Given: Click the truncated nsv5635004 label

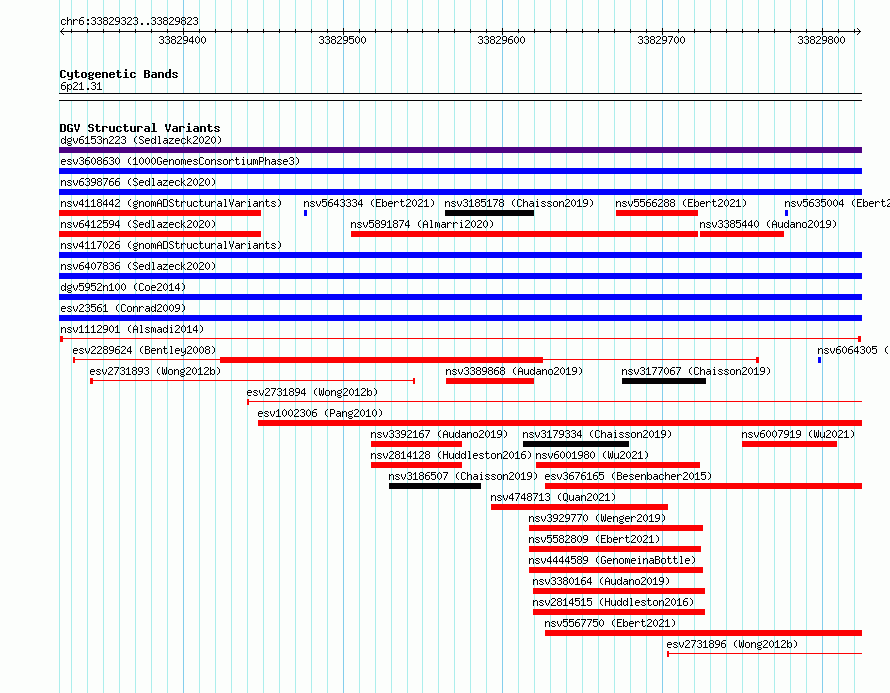Looking at the screenshot, I should click(837, 203).
